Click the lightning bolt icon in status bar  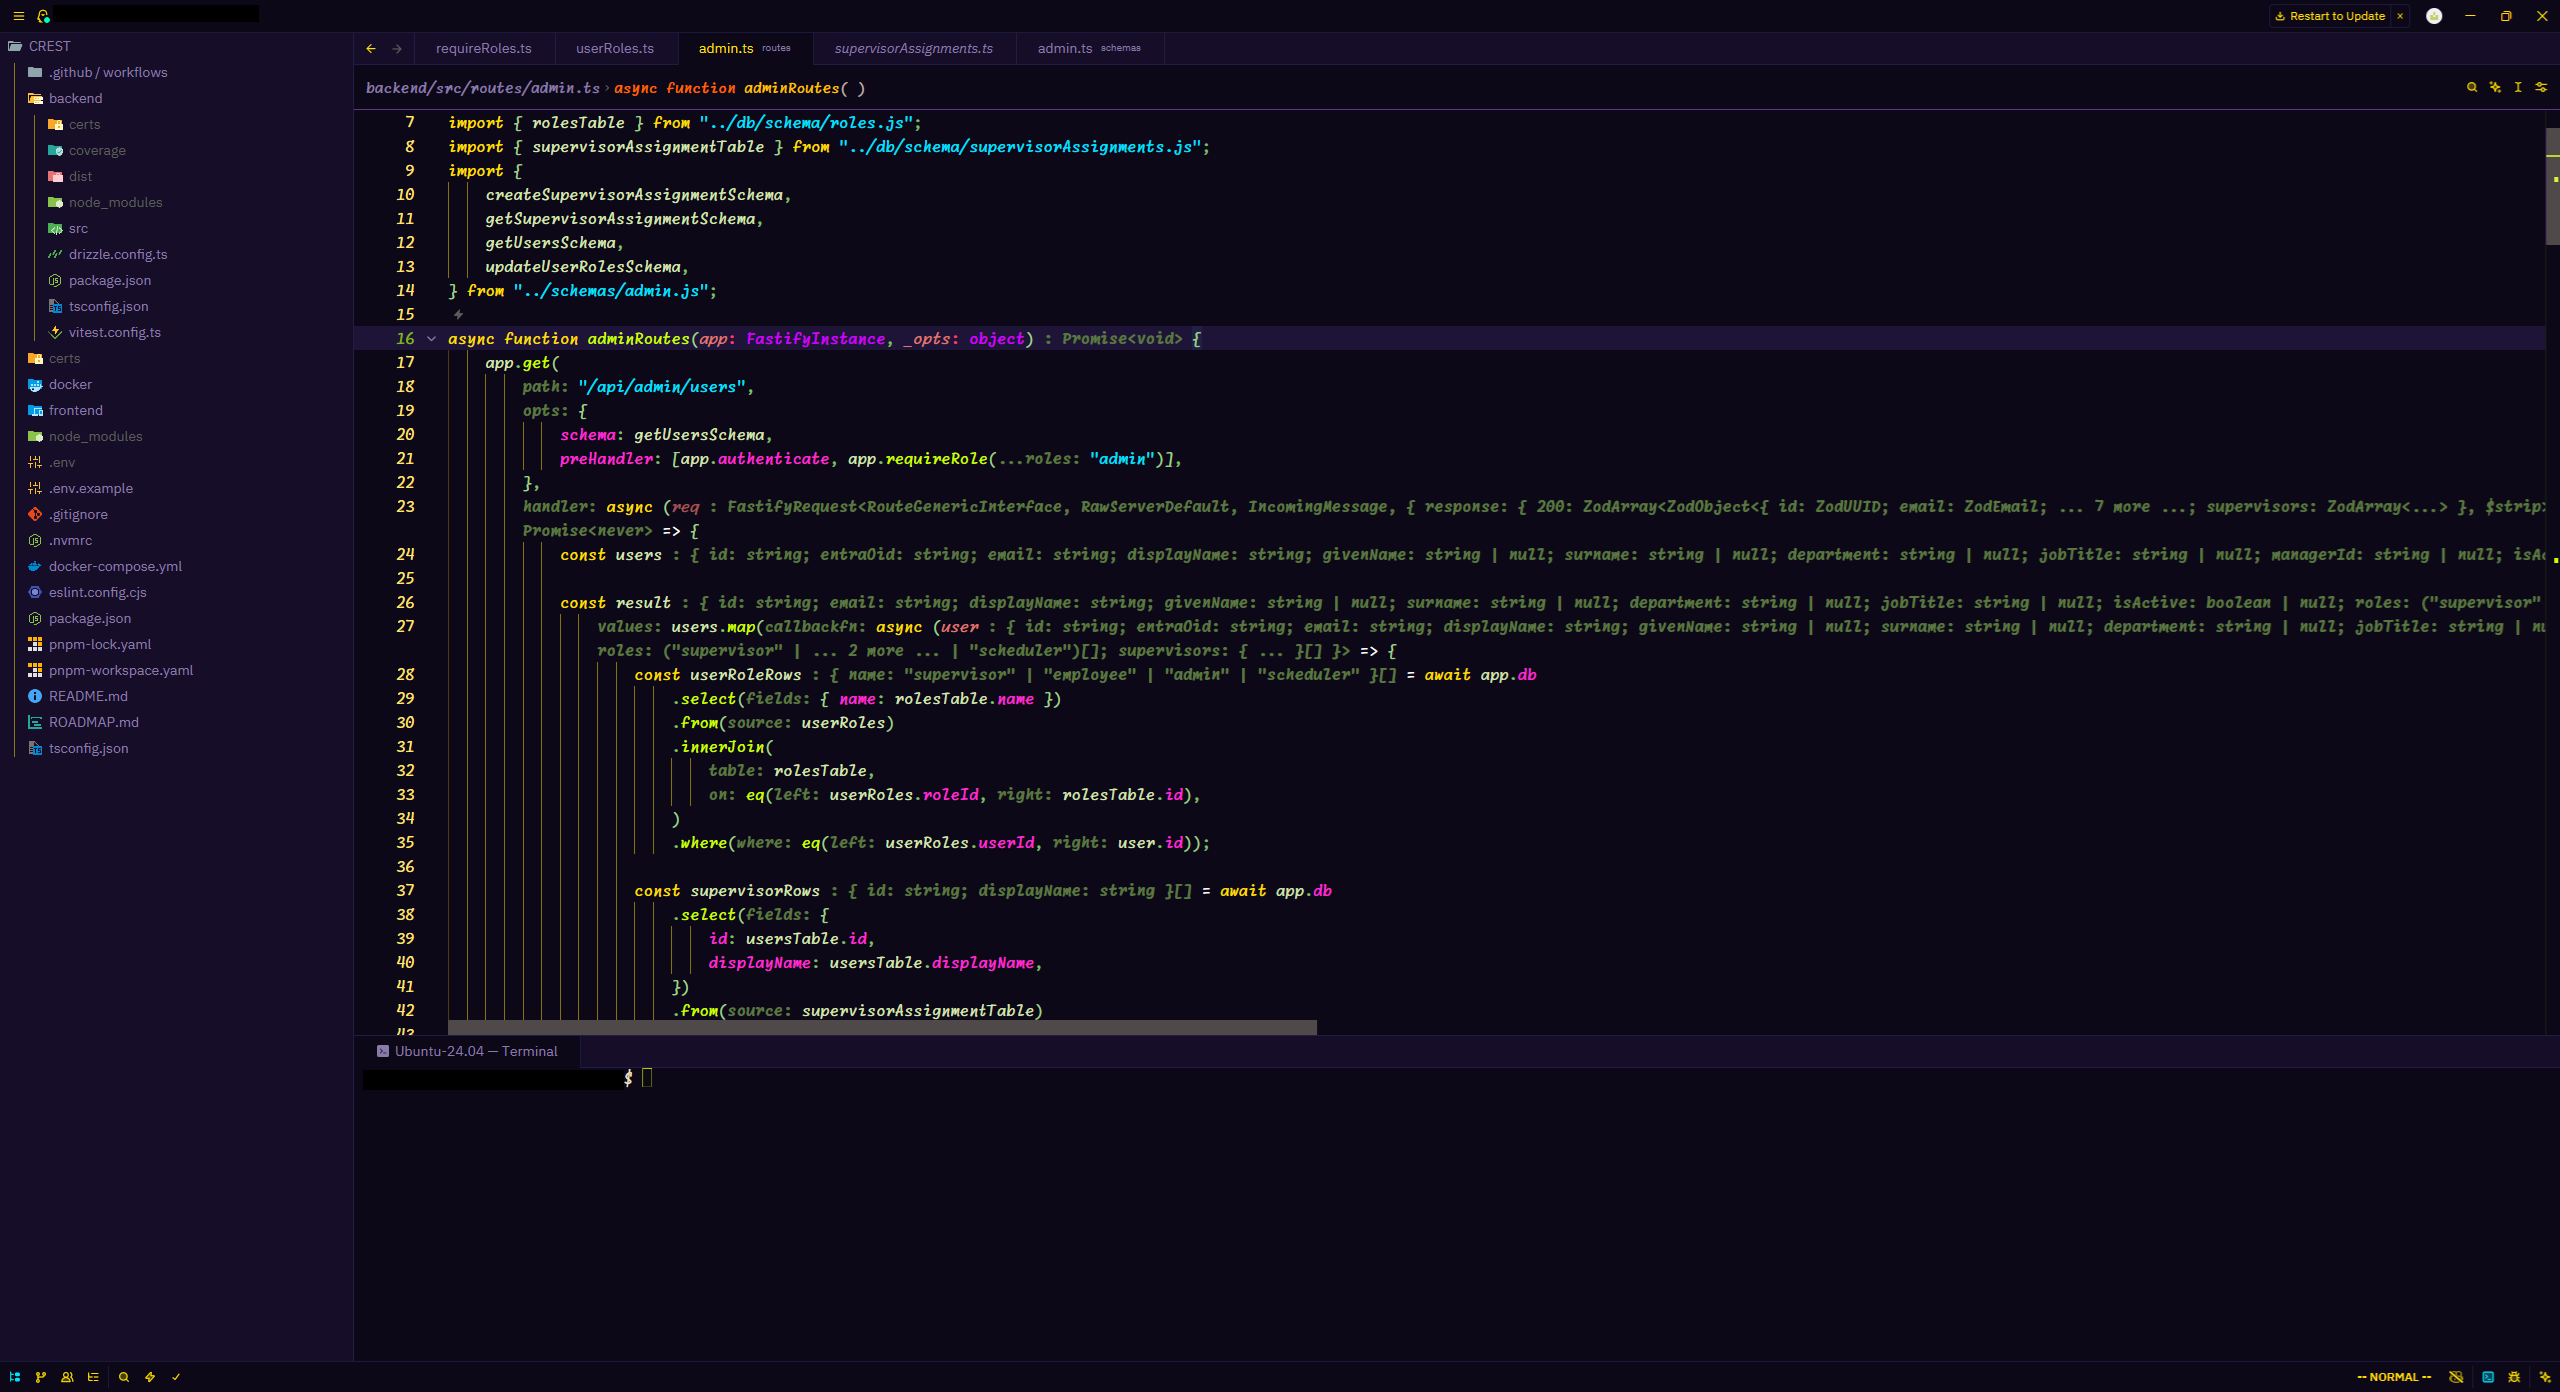point(150,1377)
